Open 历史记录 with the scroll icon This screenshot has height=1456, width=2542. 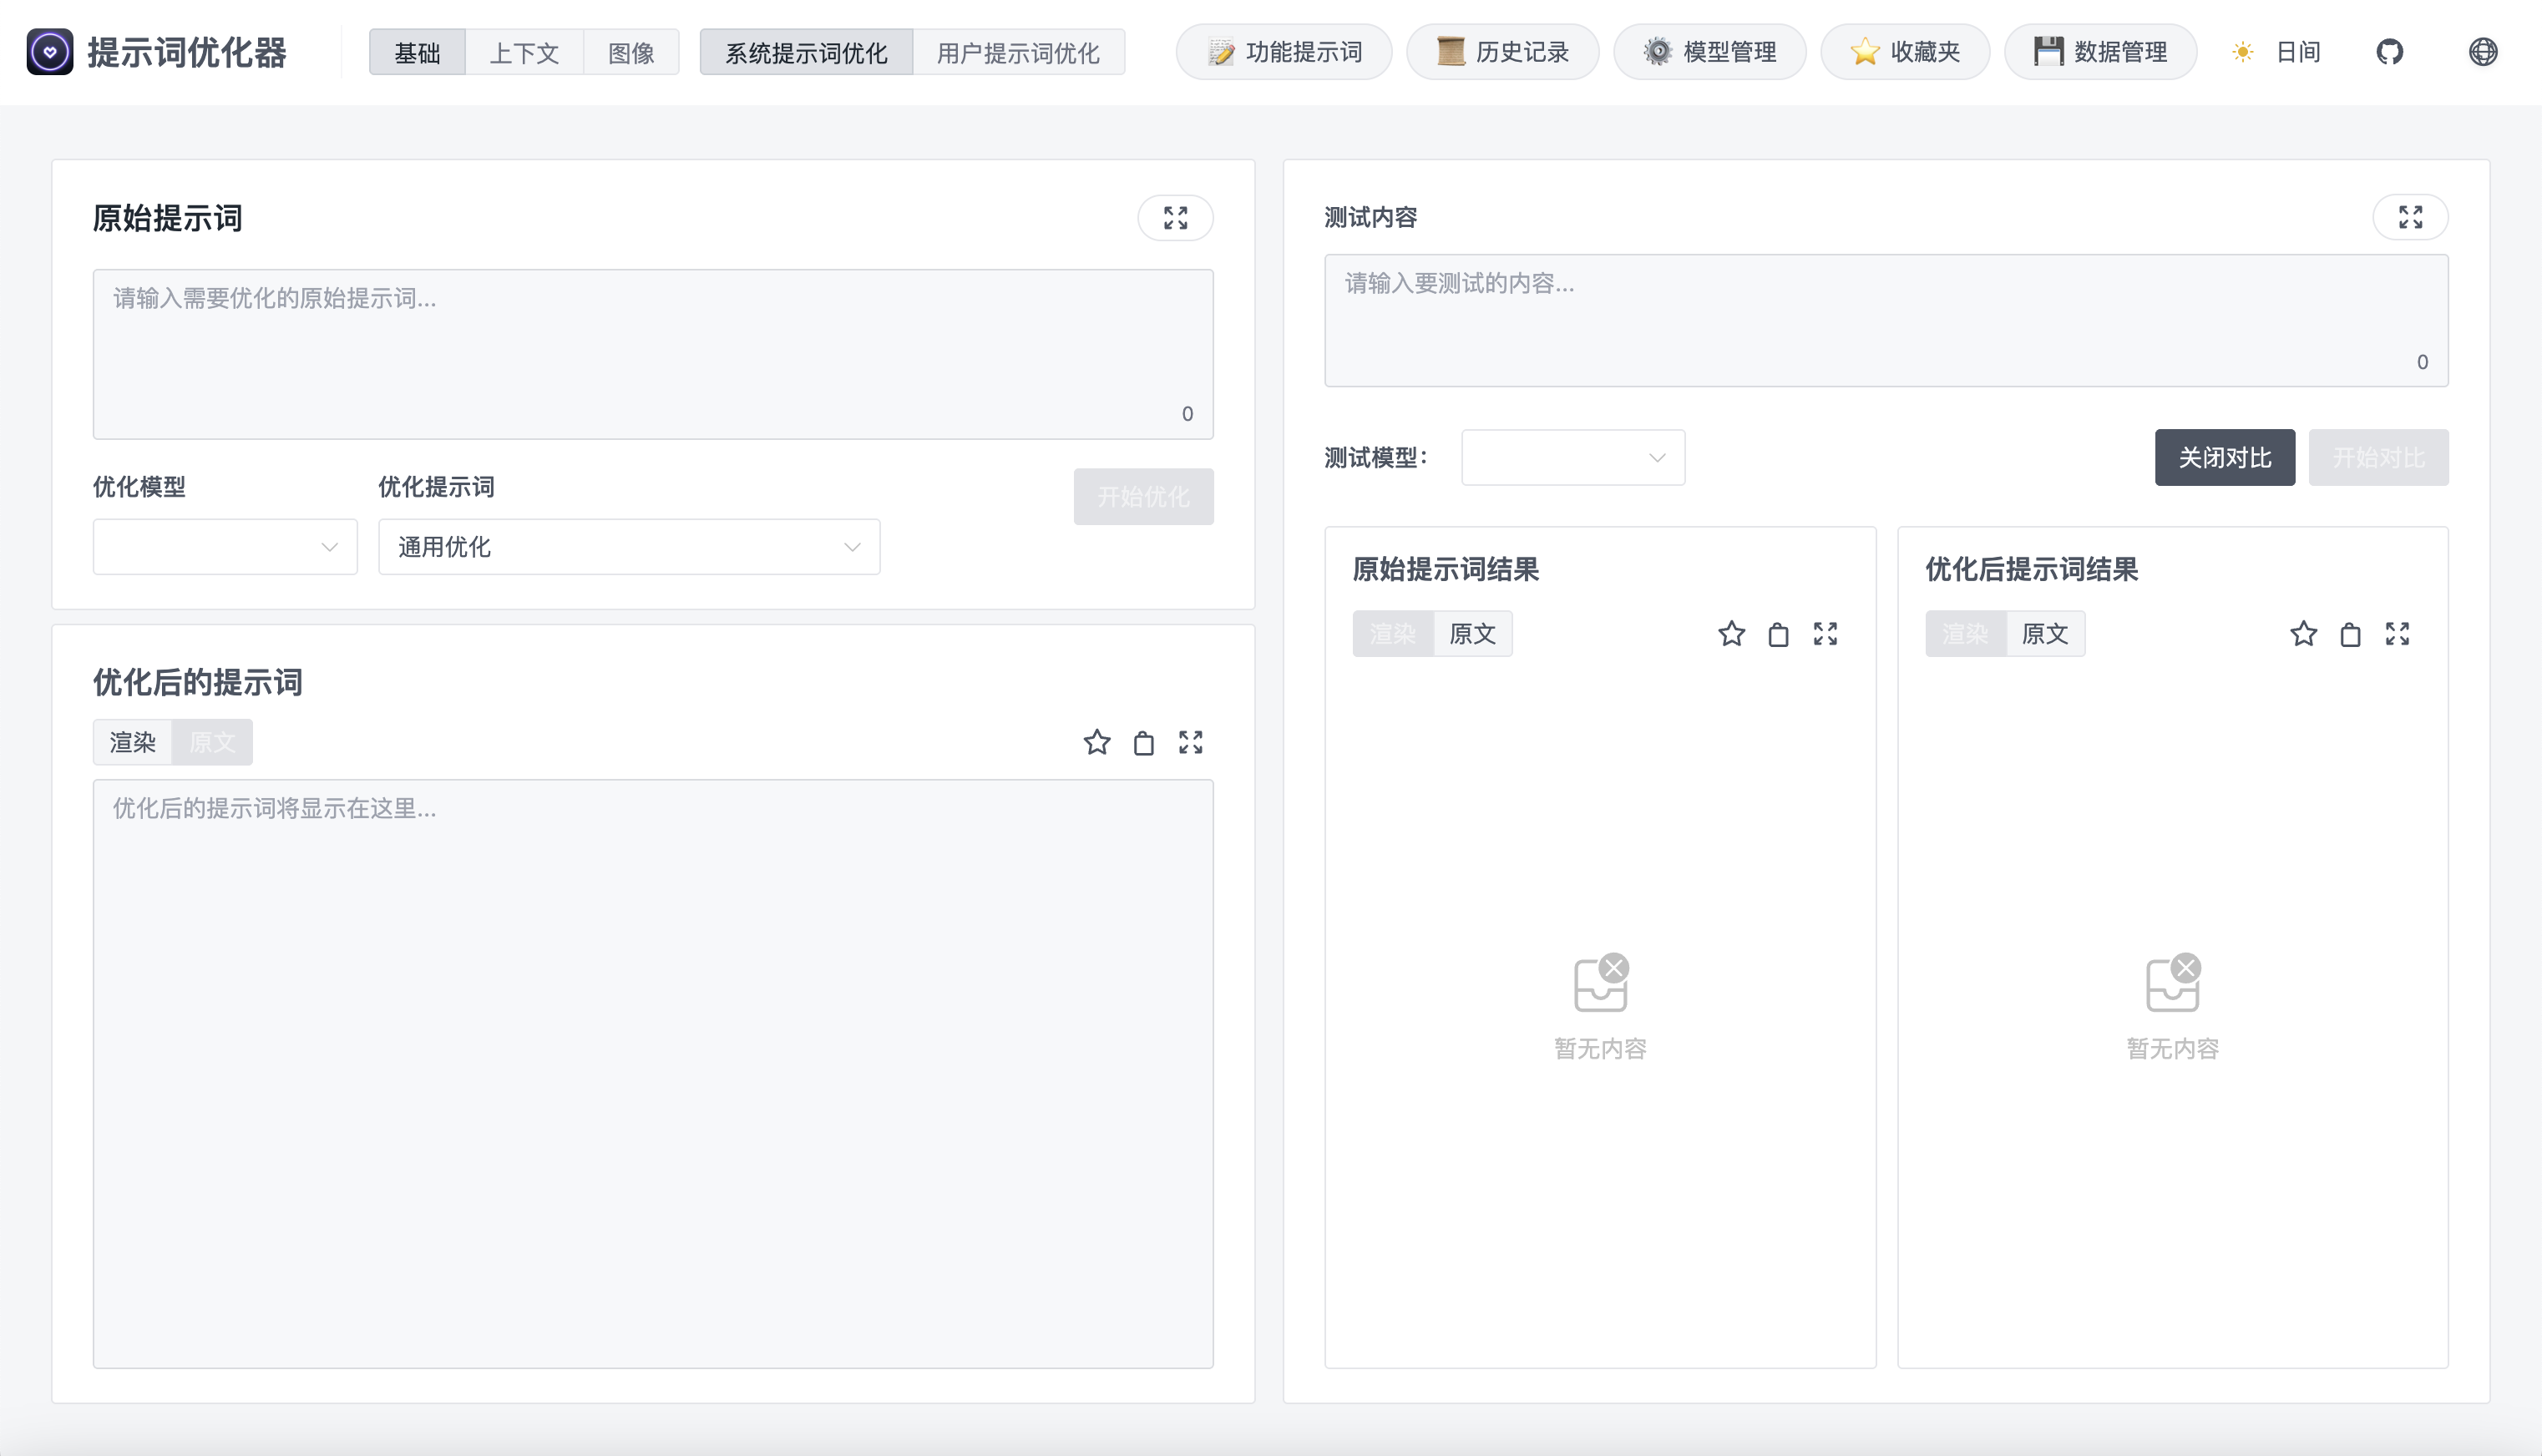click(x=1502, y=52)
